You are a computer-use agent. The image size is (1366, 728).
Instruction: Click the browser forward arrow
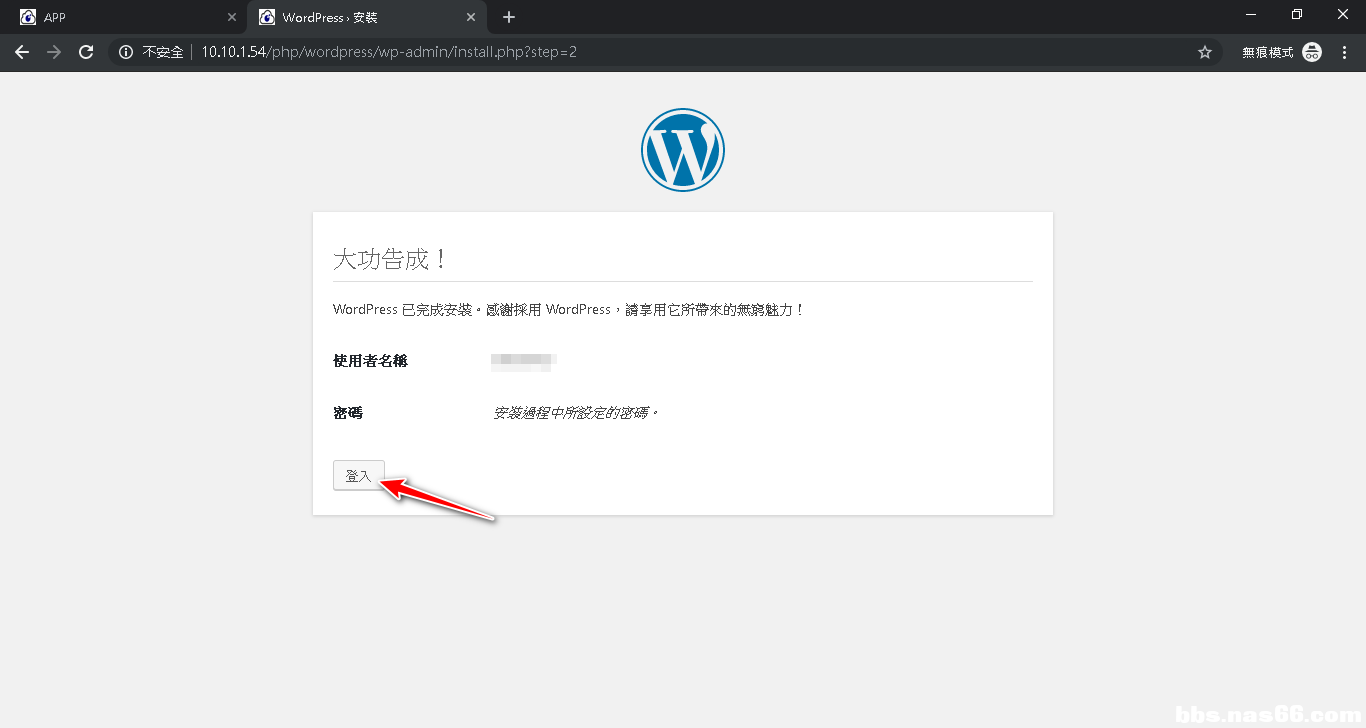click(54, 52)
